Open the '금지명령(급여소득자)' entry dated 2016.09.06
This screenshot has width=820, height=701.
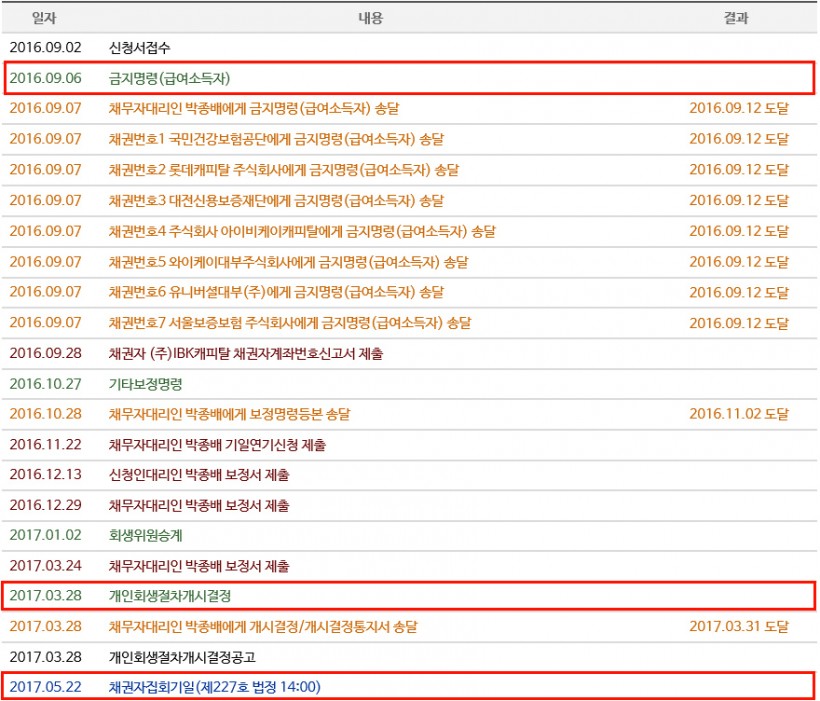[169, 78]
